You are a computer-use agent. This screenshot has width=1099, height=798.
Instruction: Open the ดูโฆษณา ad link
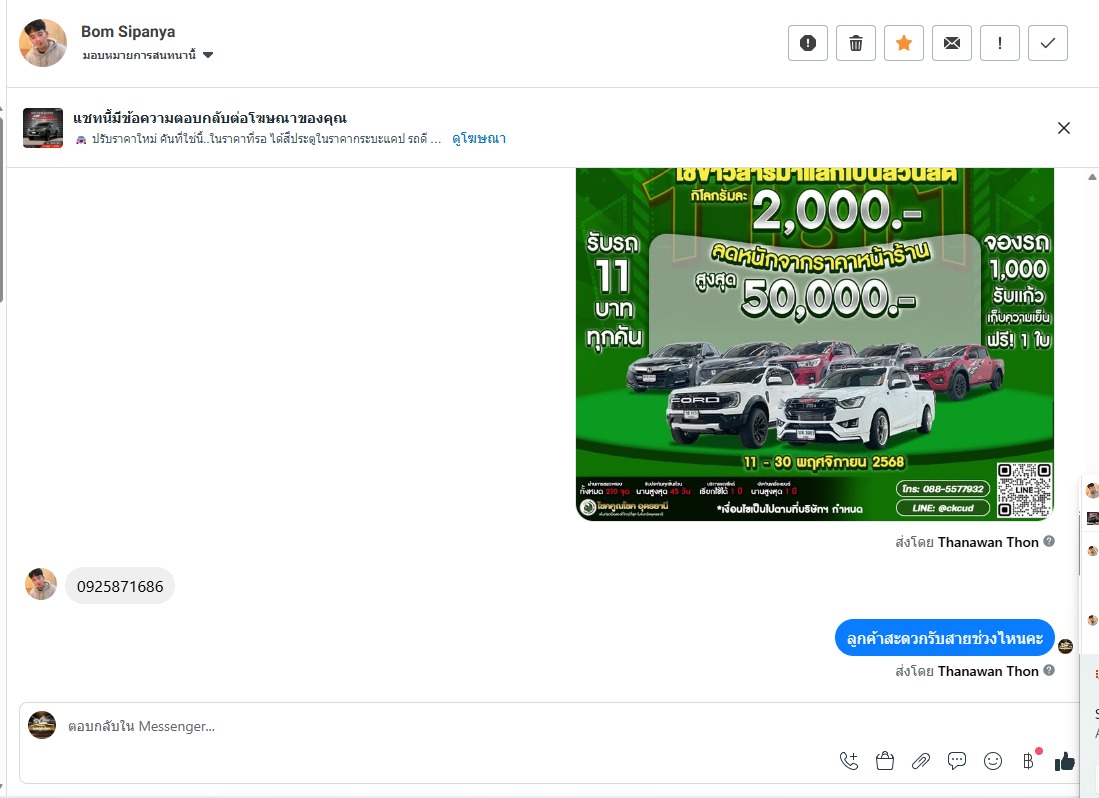click(x=479, y=138)
